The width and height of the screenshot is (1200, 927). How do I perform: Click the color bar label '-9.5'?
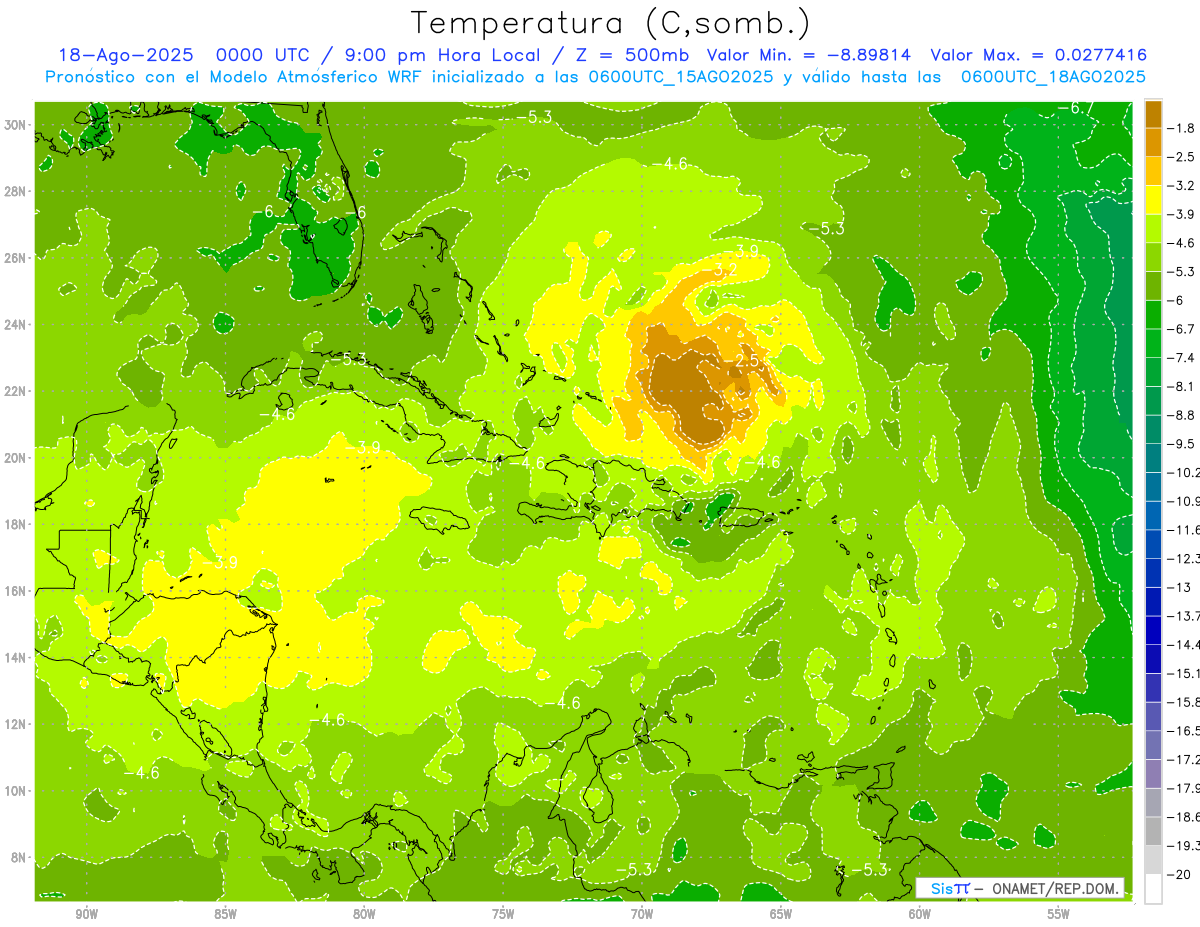1181,443
